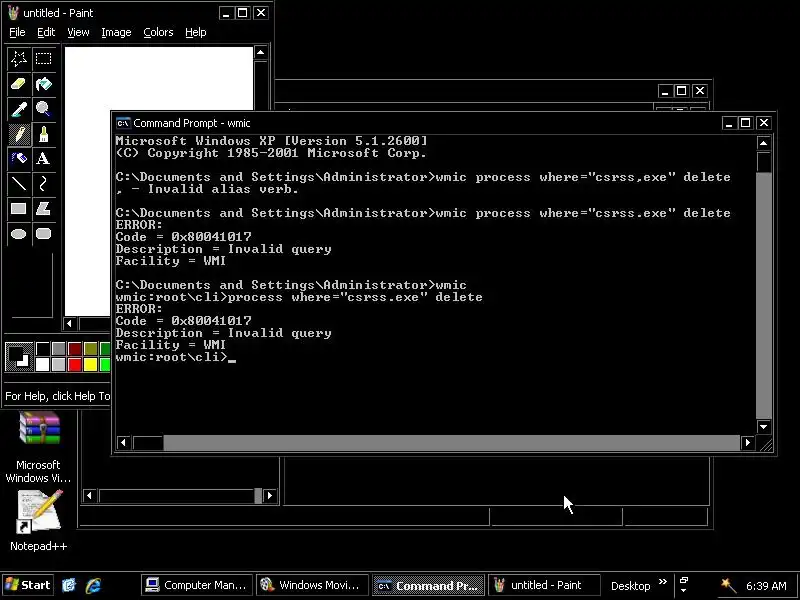800x600 pixels.
Task: Launch Internet Explorer from quick launch
Action: [x=93, y=585]
